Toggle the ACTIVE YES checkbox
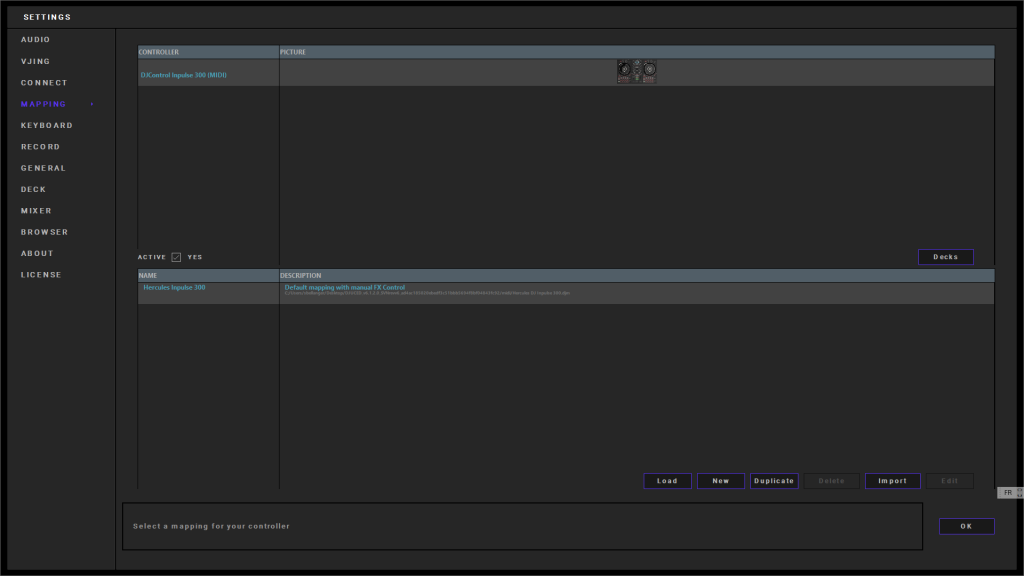 (176, 257)
